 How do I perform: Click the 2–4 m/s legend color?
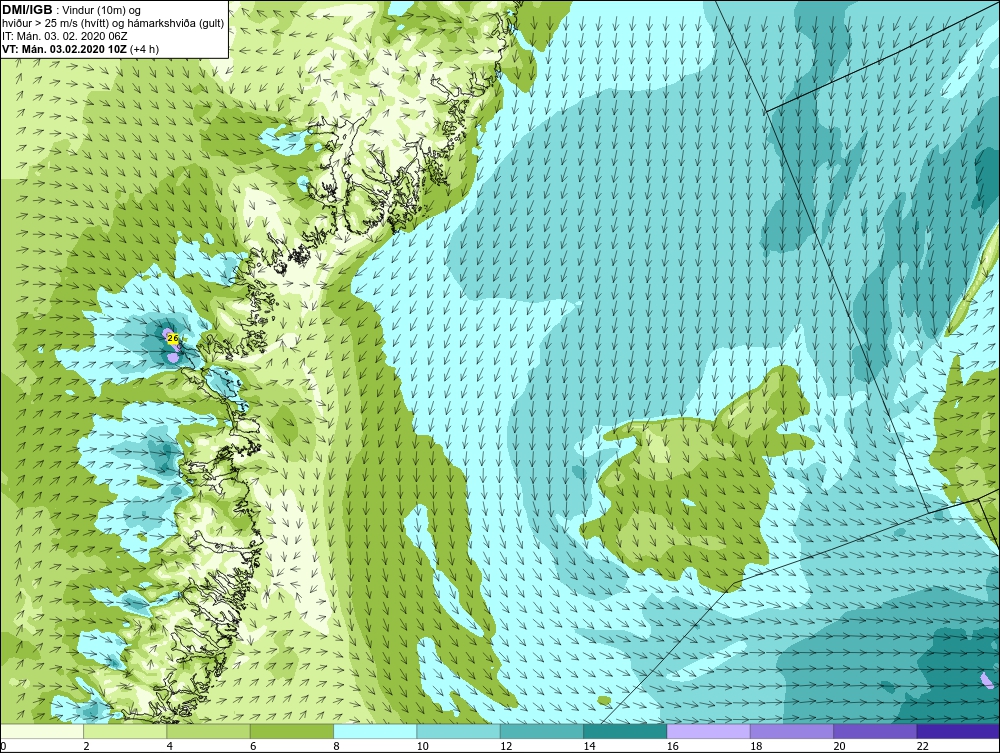click(x=125, y=731)
